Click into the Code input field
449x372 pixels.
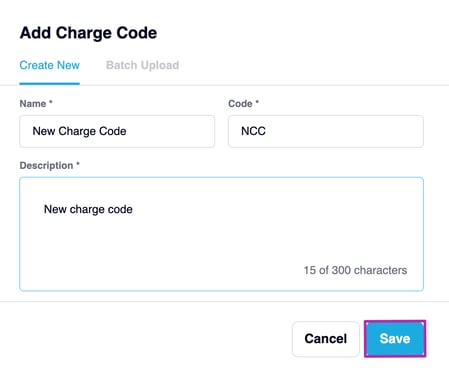tap(326, 131)
